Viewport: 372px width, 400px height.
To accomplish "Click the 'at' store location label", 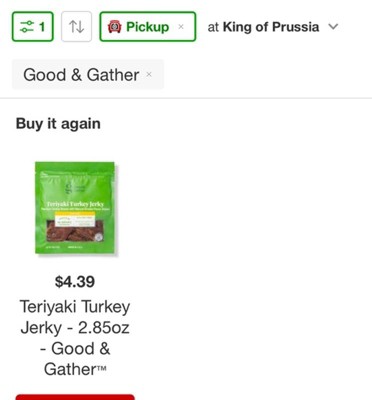I will click(213, 27).
